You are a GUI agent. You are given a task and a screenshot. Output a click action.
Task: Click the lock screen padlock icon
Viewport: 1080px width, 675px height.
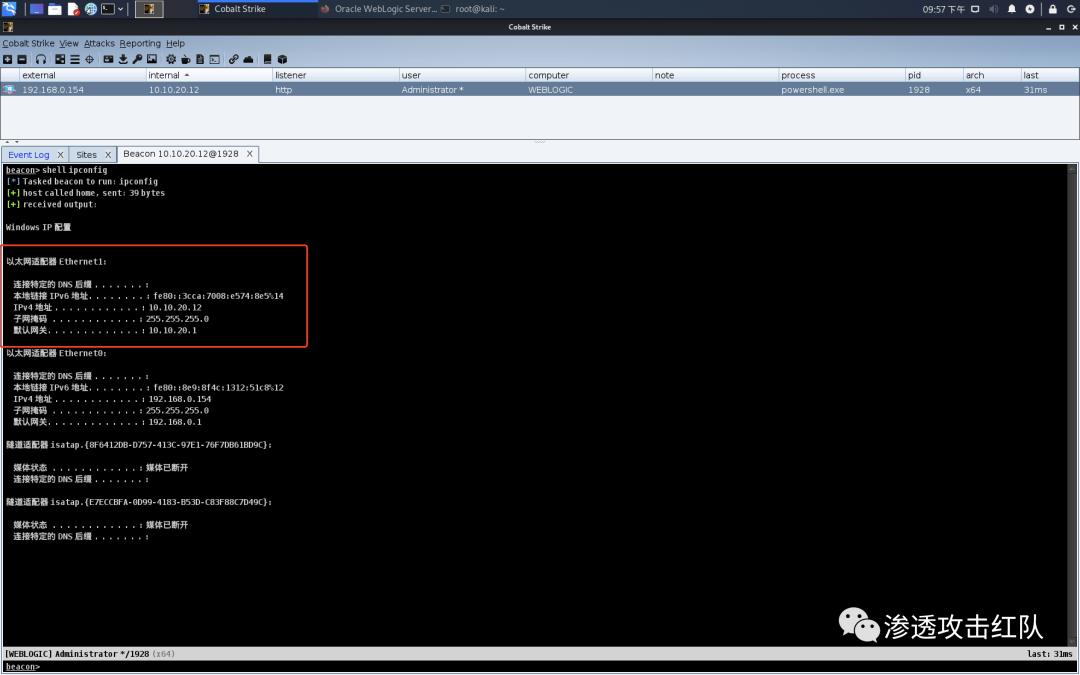(x=1052, y=9)
